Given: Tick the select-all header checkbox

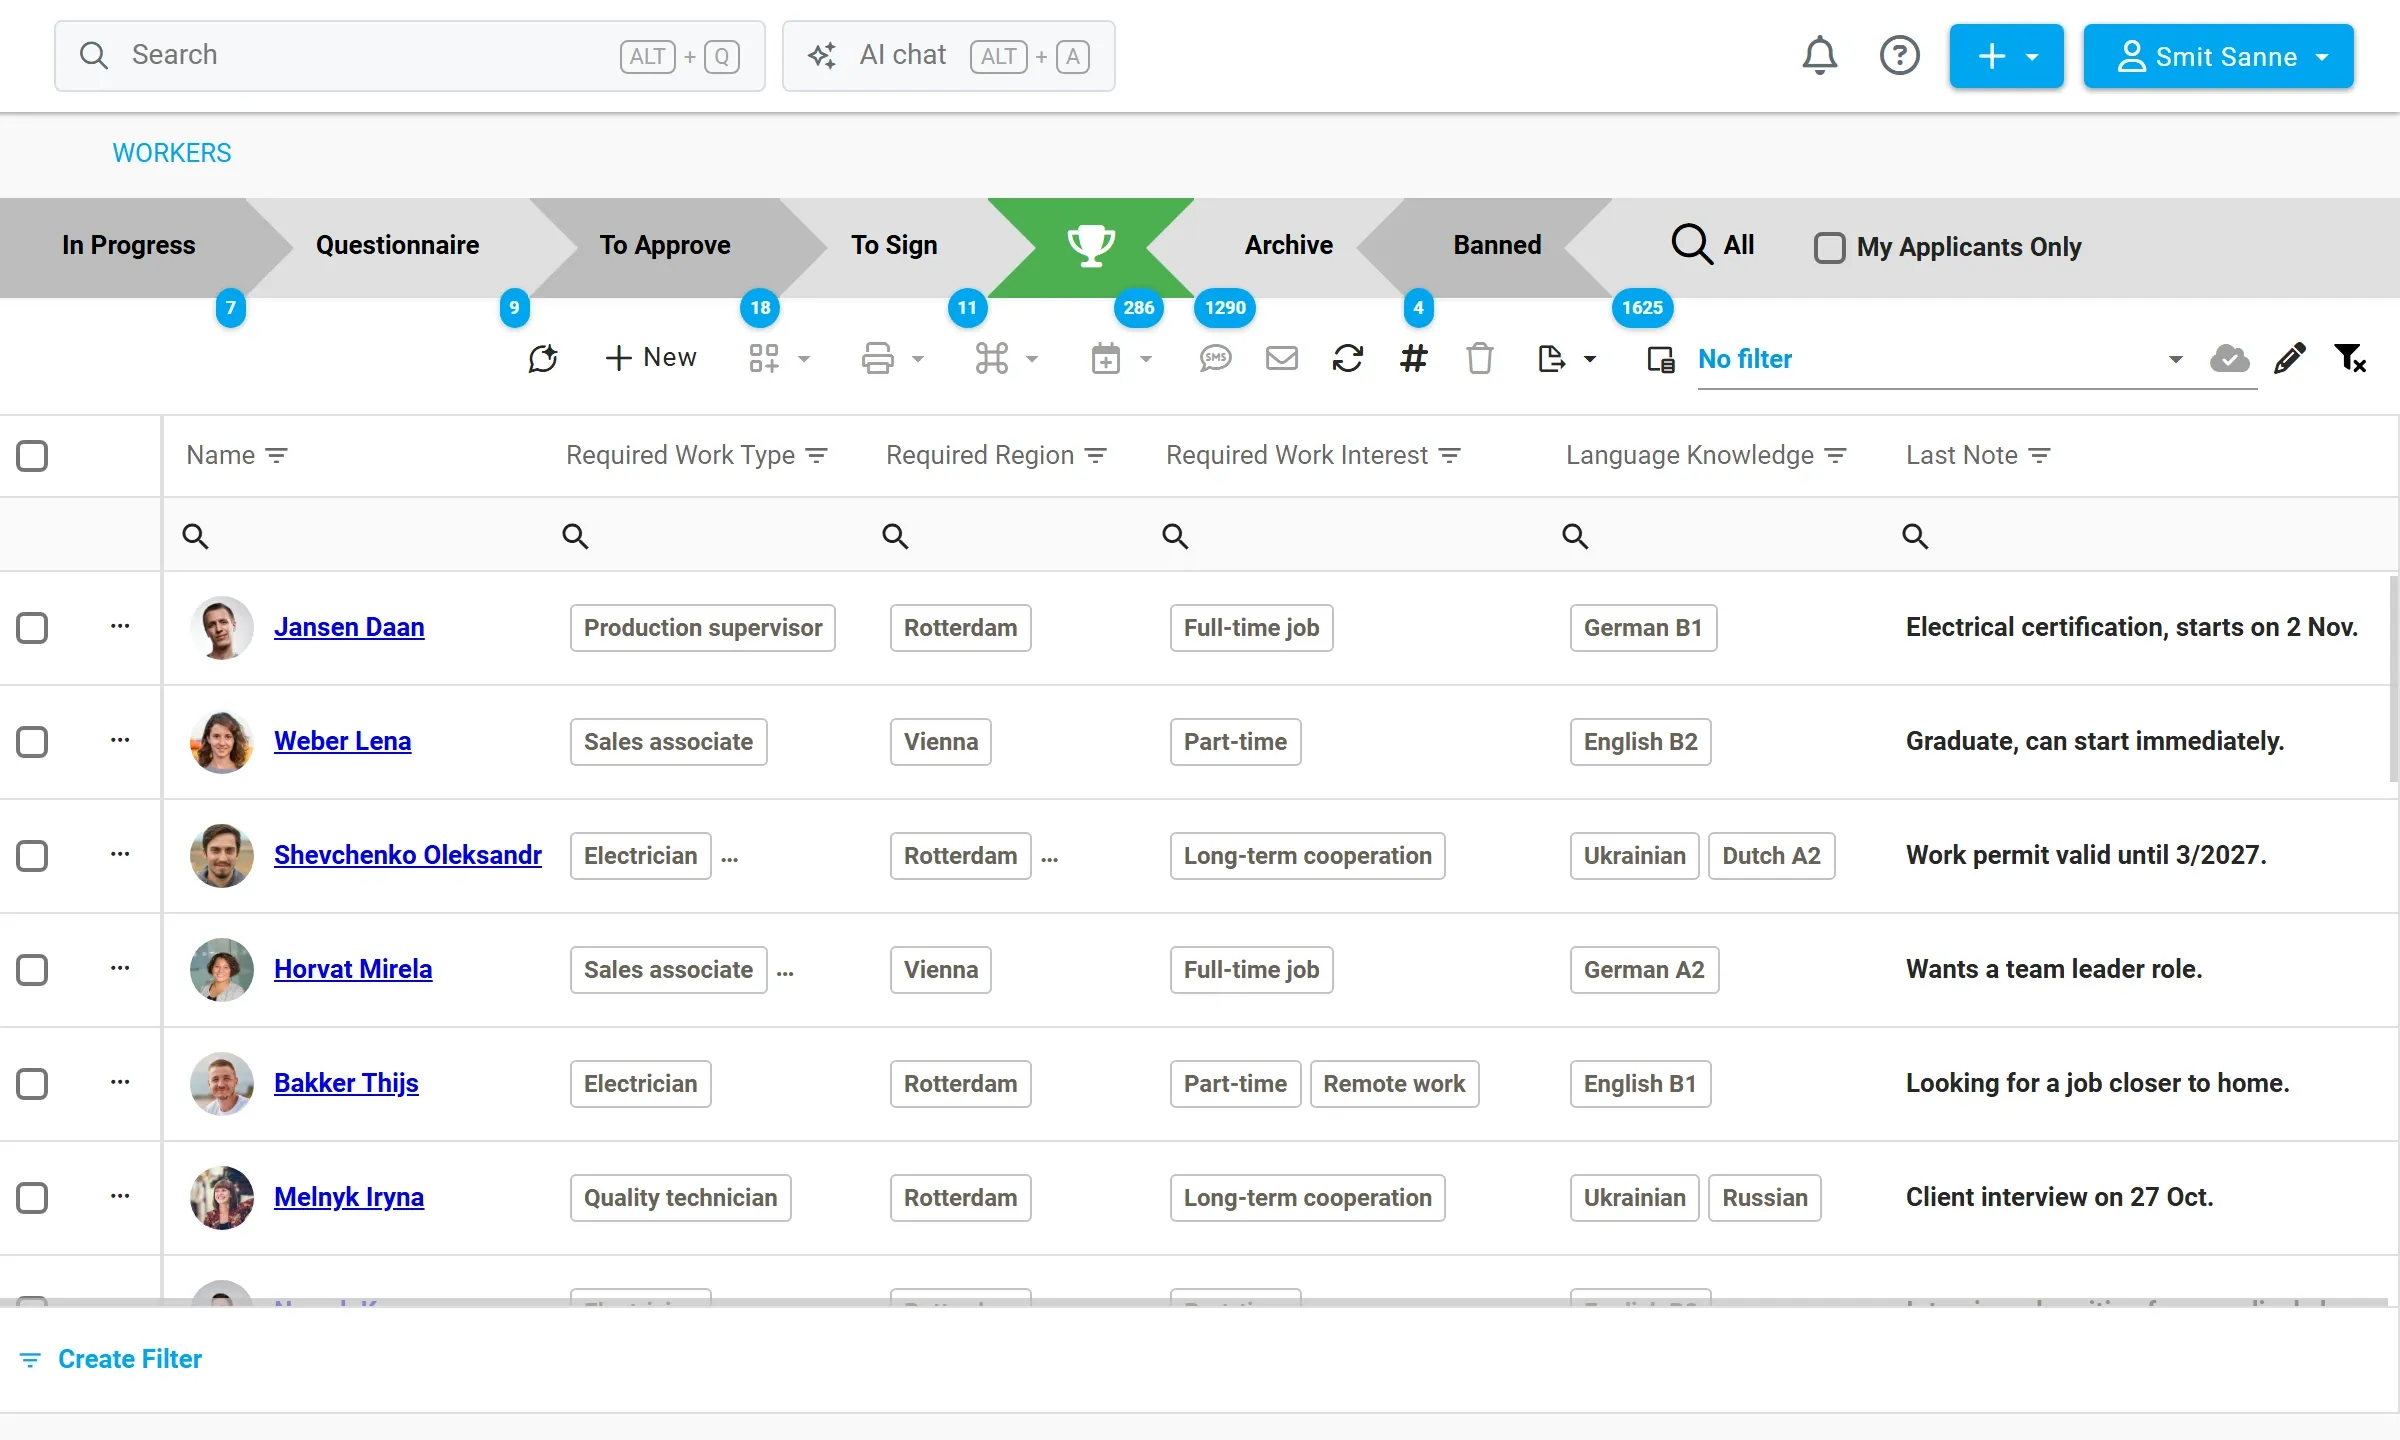Looking at the screenshot, I should (32, 456).
